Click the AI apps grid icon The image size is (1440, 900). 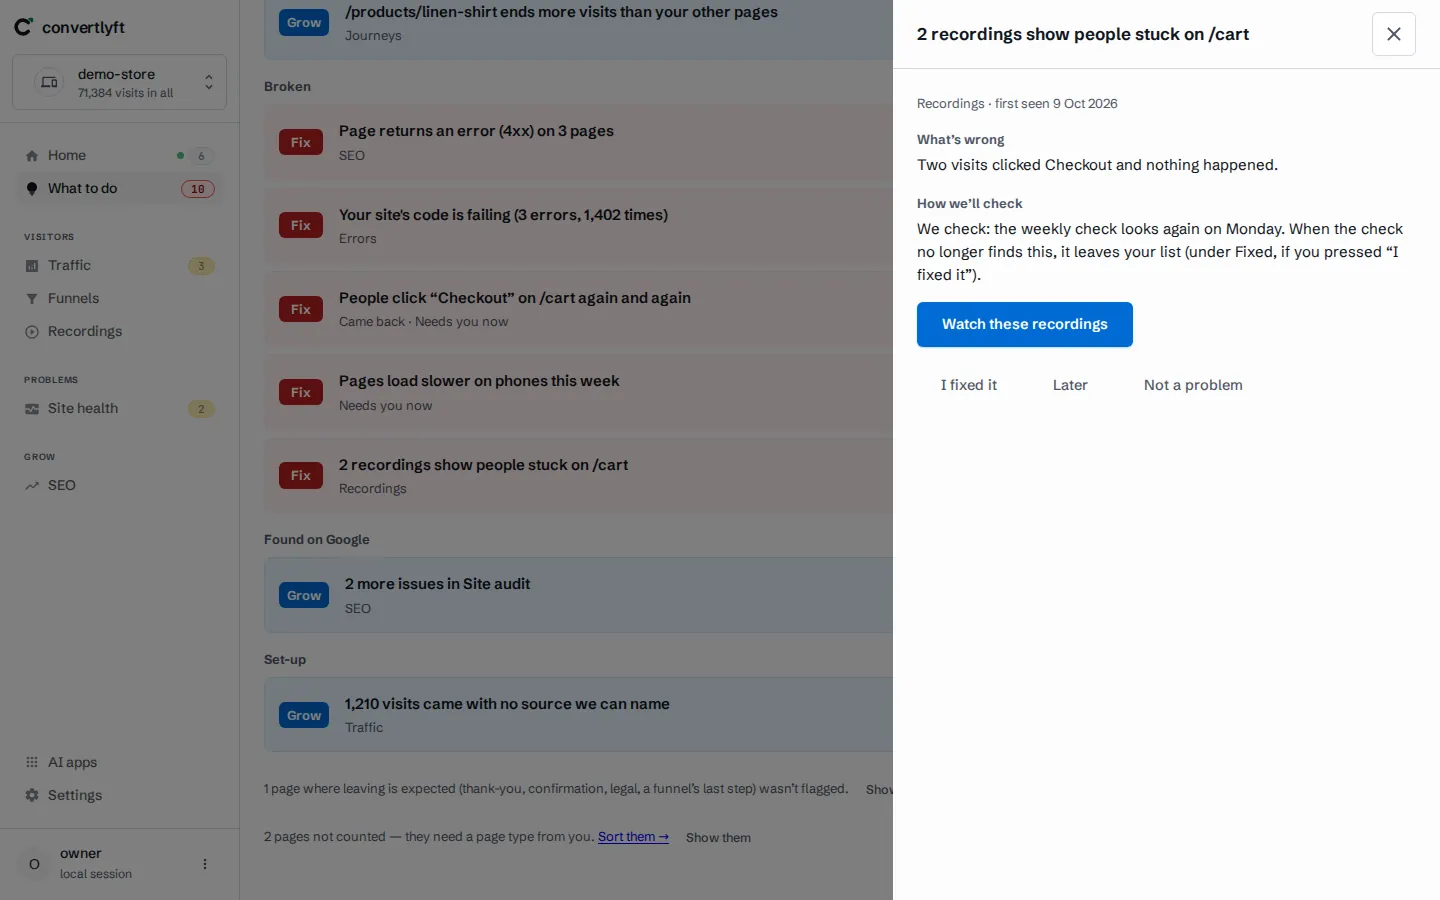coord(32,763)
